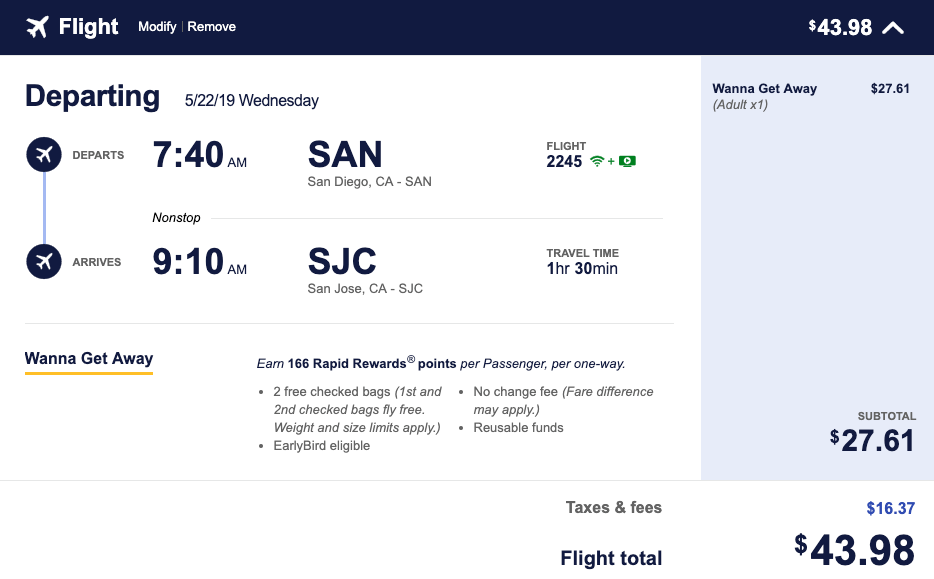
Task: Click the Taxes & fees label
Action: [x=613, y=508]
